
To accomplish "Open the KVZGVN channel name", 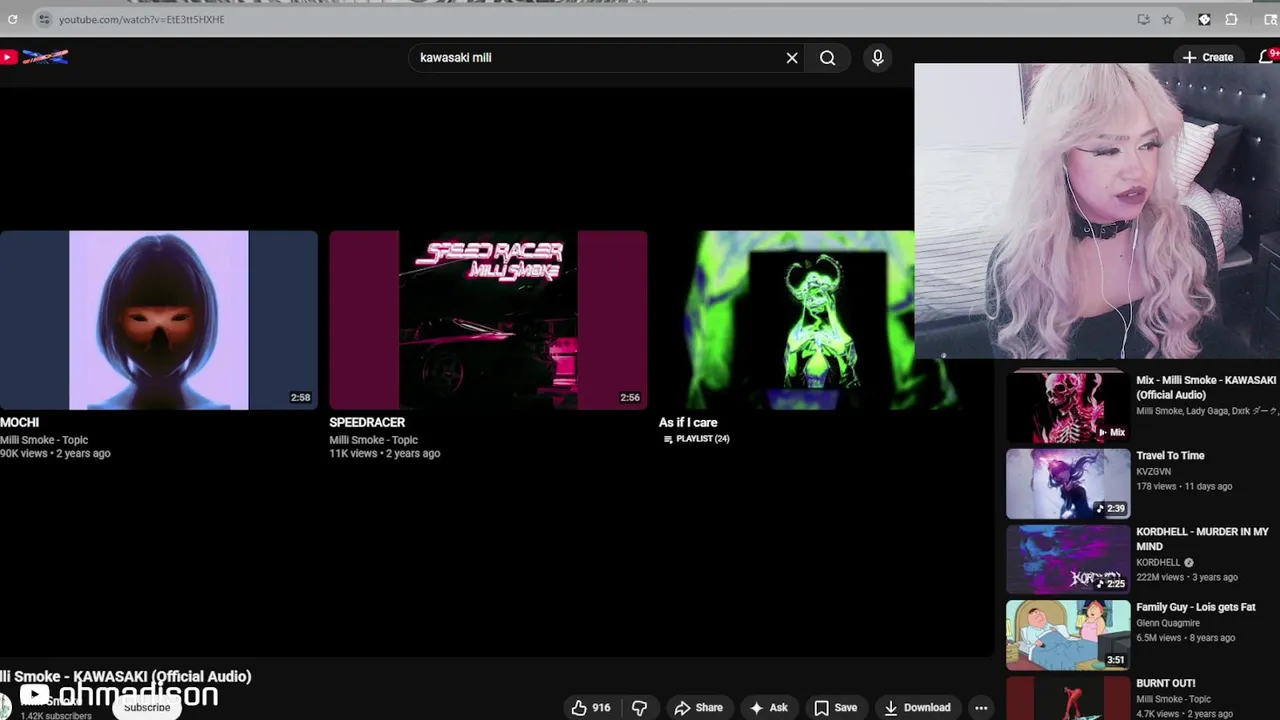I will point(1153,471).
